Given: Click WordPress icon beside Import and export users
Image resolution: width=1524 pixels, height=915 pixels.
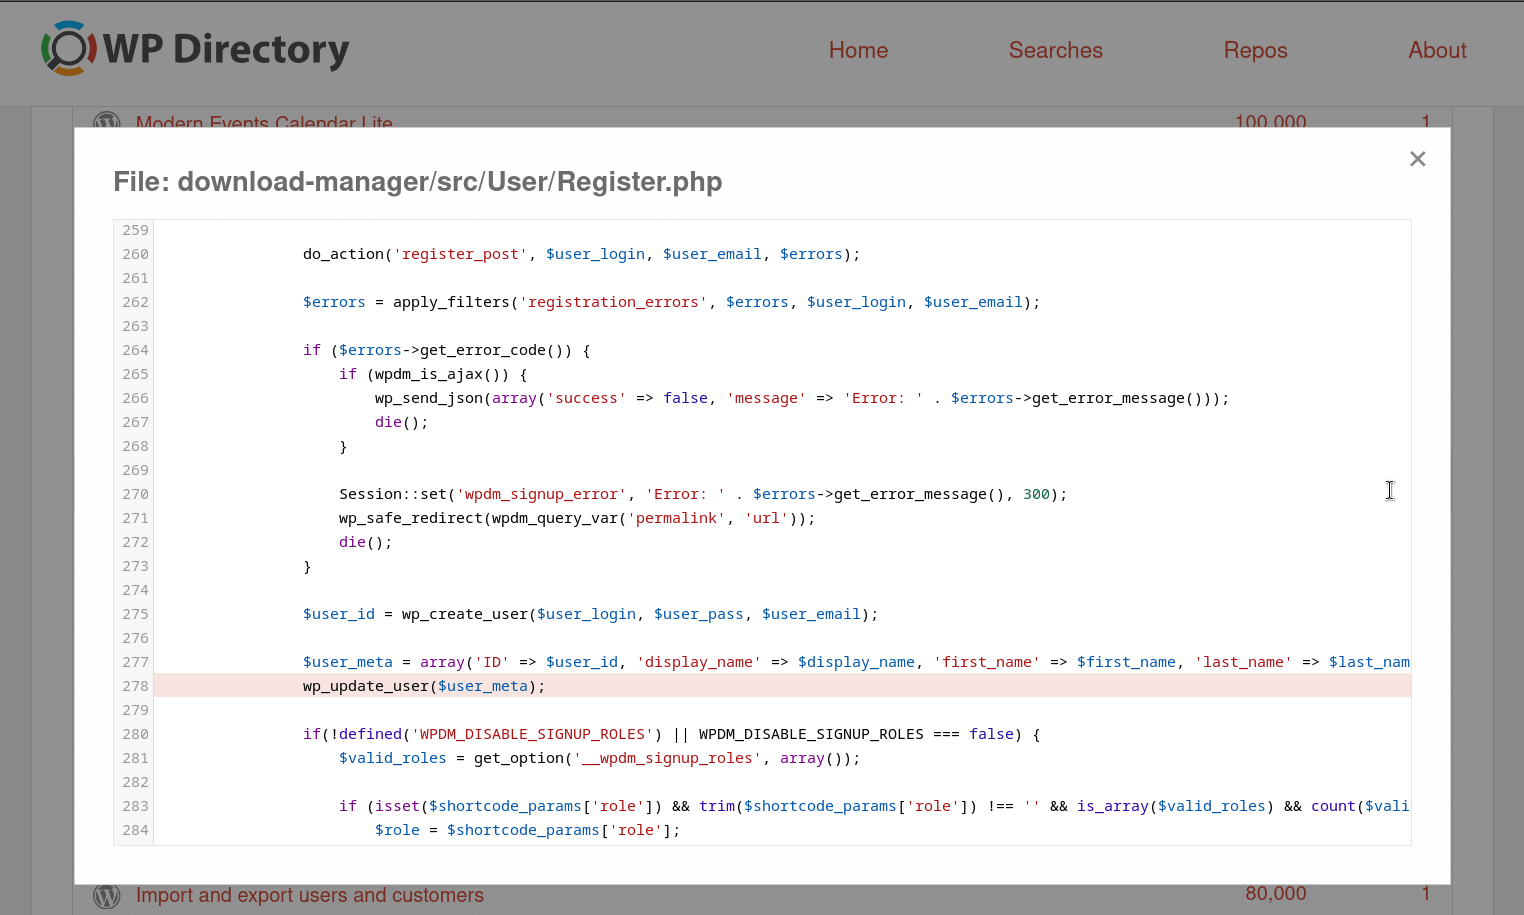Looking at the screenshot, I should point(106,896).
